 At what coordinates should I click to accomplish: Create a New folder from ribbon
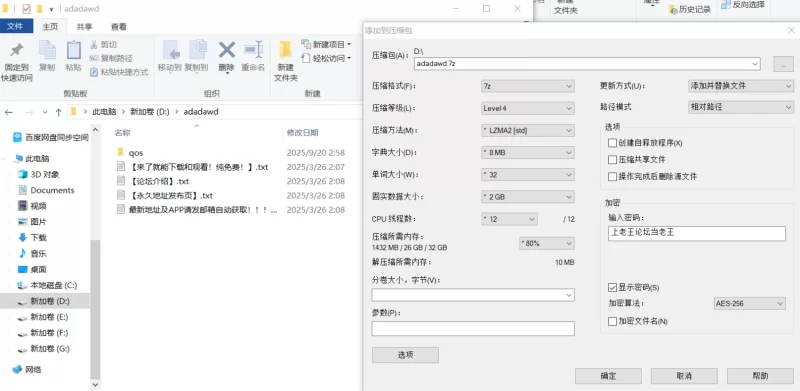click(286, 61)
